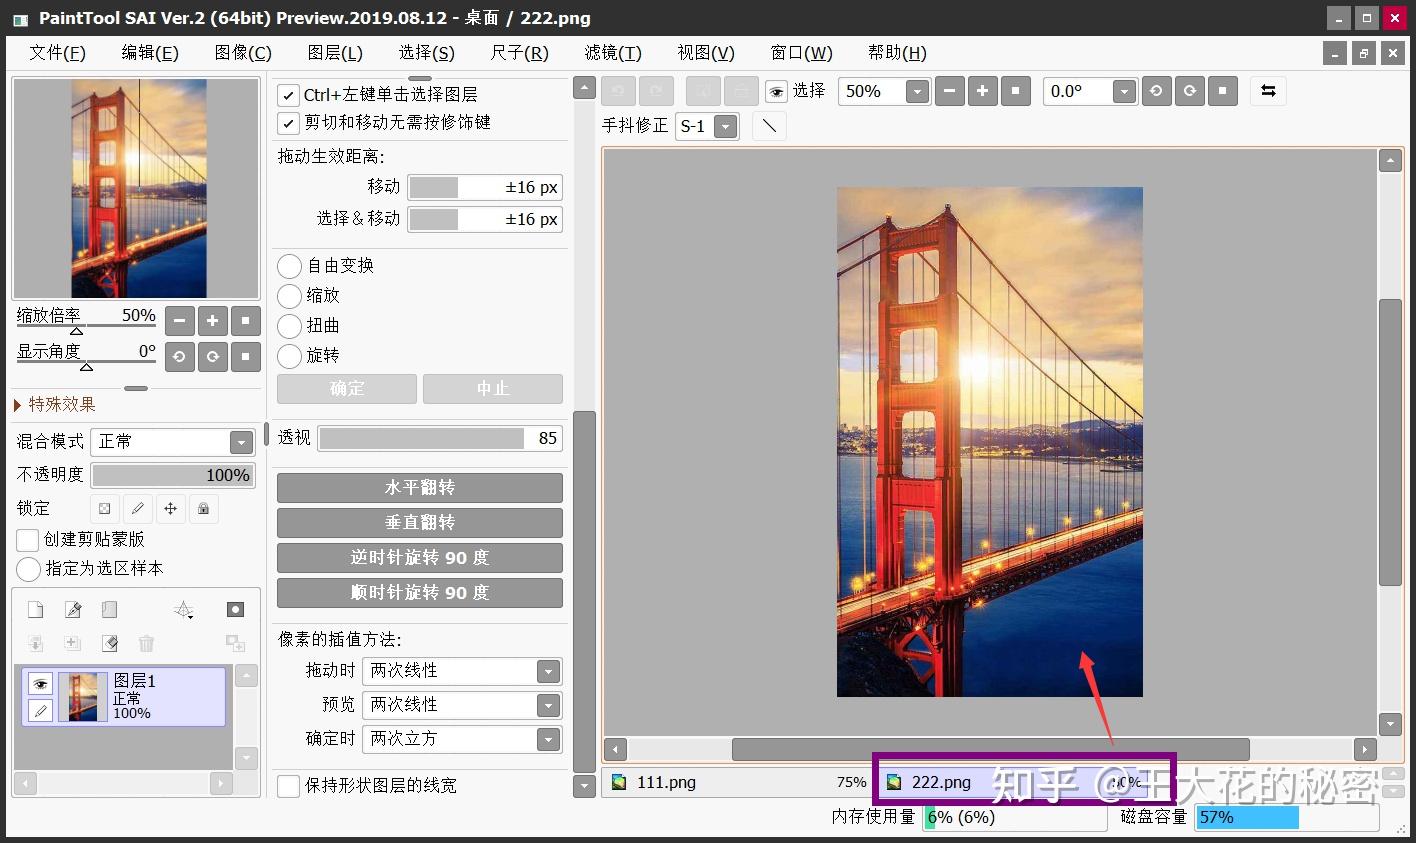
Task: Zoom in the canvas from top toolbar
Action: click(x=982, y=92)
